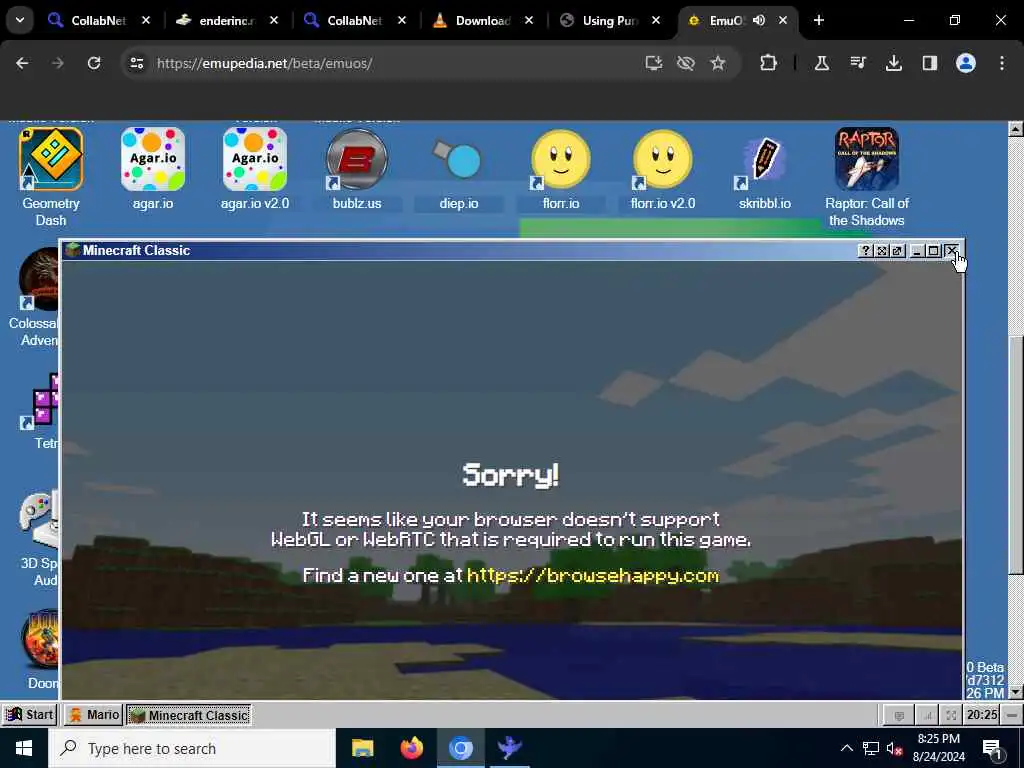
Task: Maximize the Minecraft Classic window
Action: pos(934,251)
